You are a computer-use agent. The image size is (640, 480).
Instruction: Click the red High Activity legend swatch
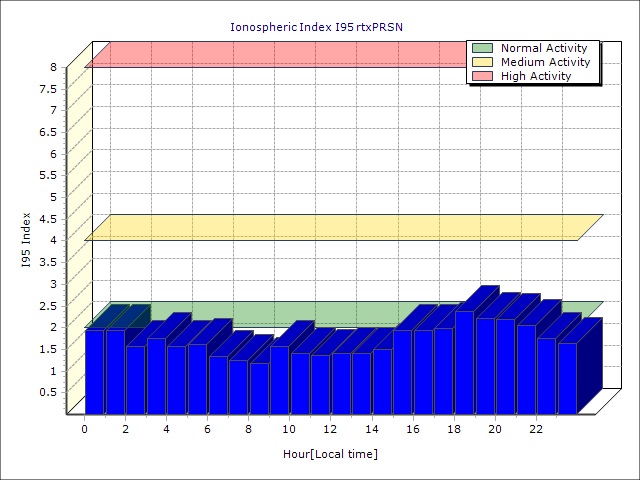click(x=482, y=76)
